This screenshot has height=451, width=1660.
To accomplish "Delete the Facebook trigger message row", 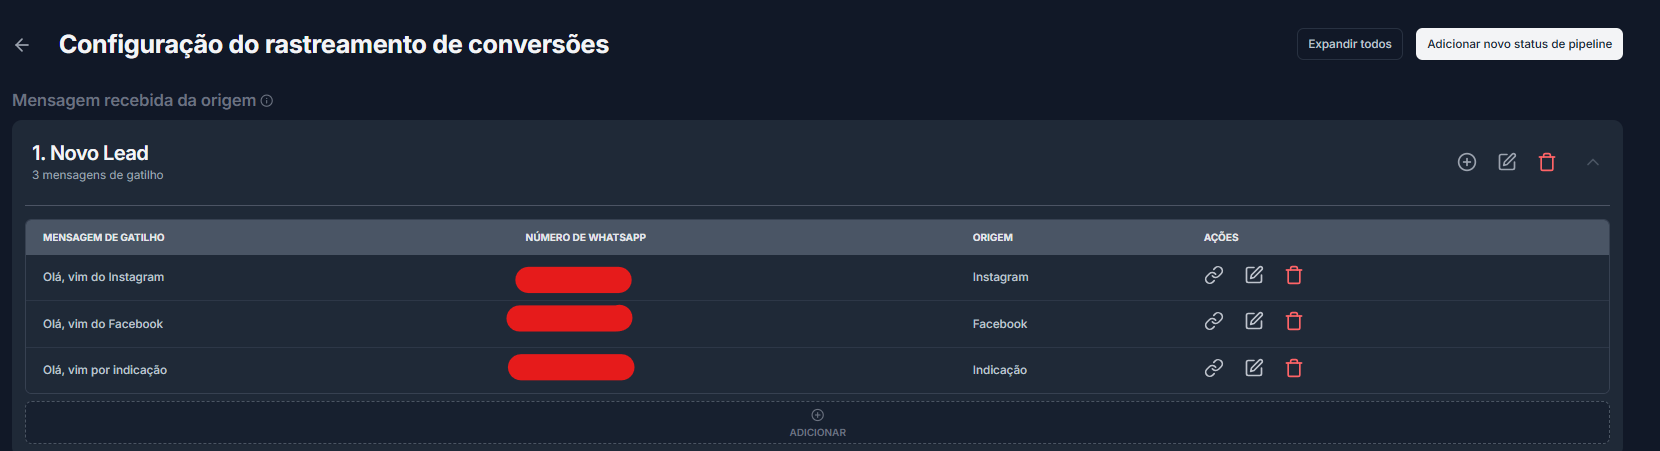I will point(1294,321).
